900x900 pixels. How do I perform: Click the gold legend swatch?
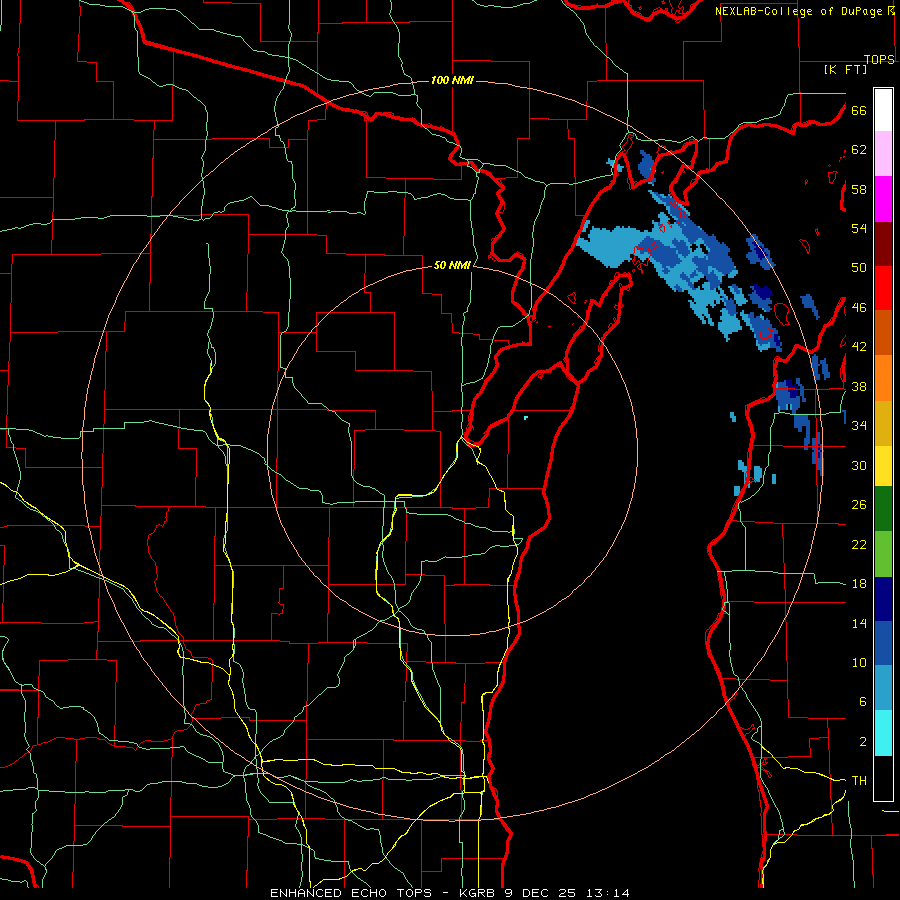[883, 423]
